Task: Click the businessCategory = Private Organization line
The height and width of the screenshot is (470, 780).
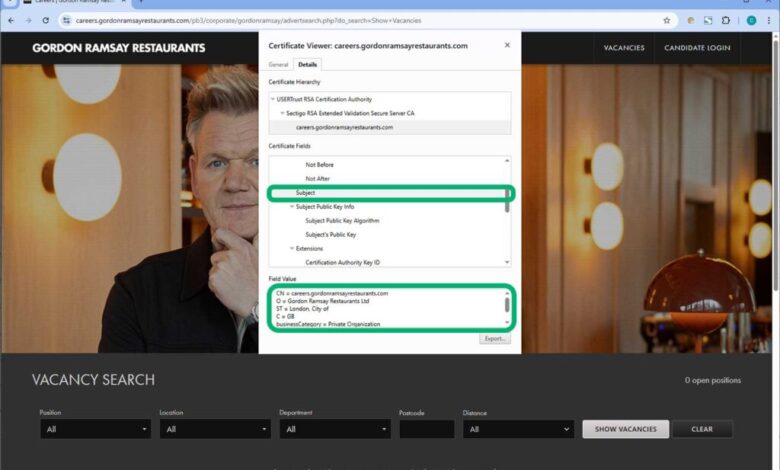Action: tap(328, 324)
